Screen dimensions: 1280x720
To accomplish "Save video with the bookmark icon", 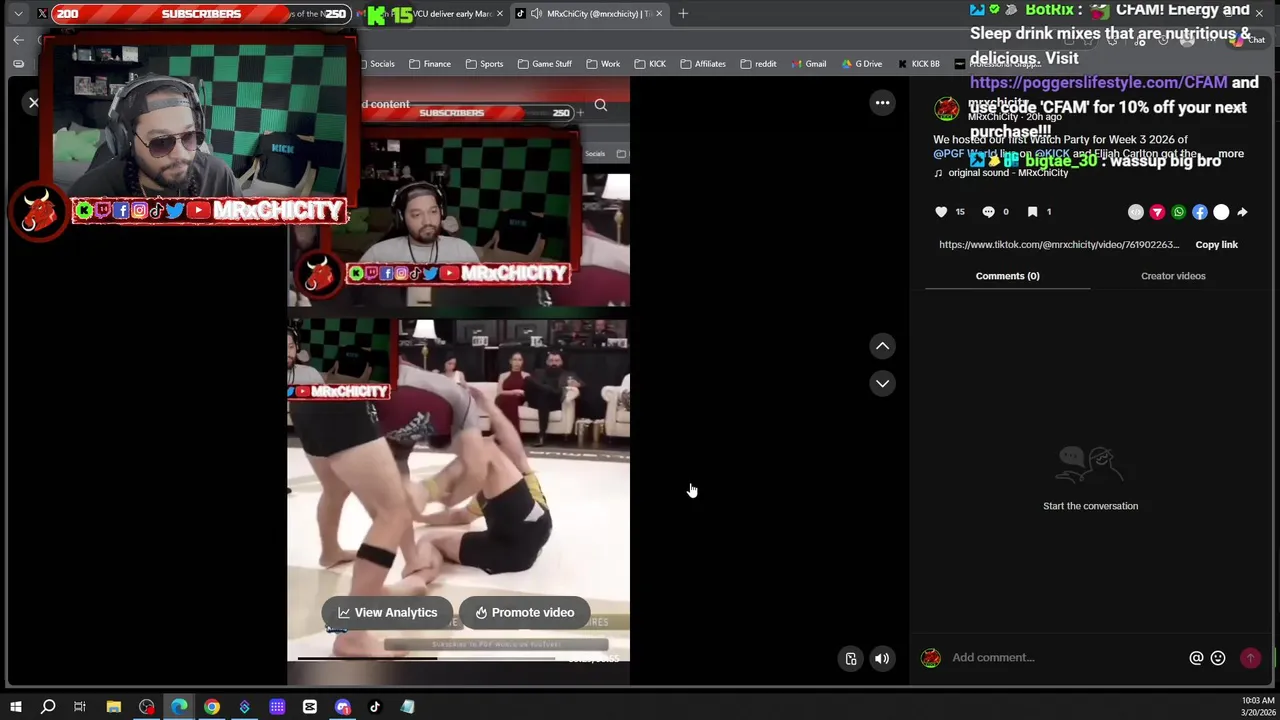I will (x=1032, y=212).
